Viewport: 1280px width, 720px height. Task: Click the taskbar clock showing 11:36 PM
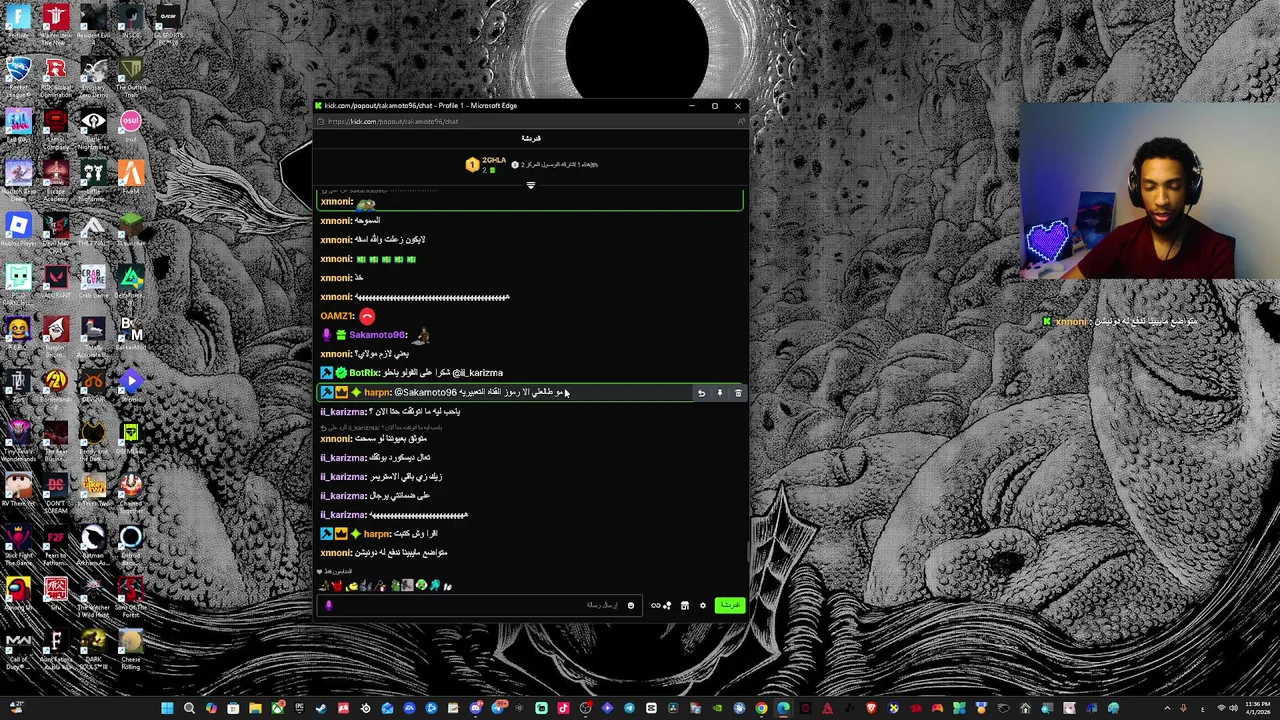pos(1257,709)
